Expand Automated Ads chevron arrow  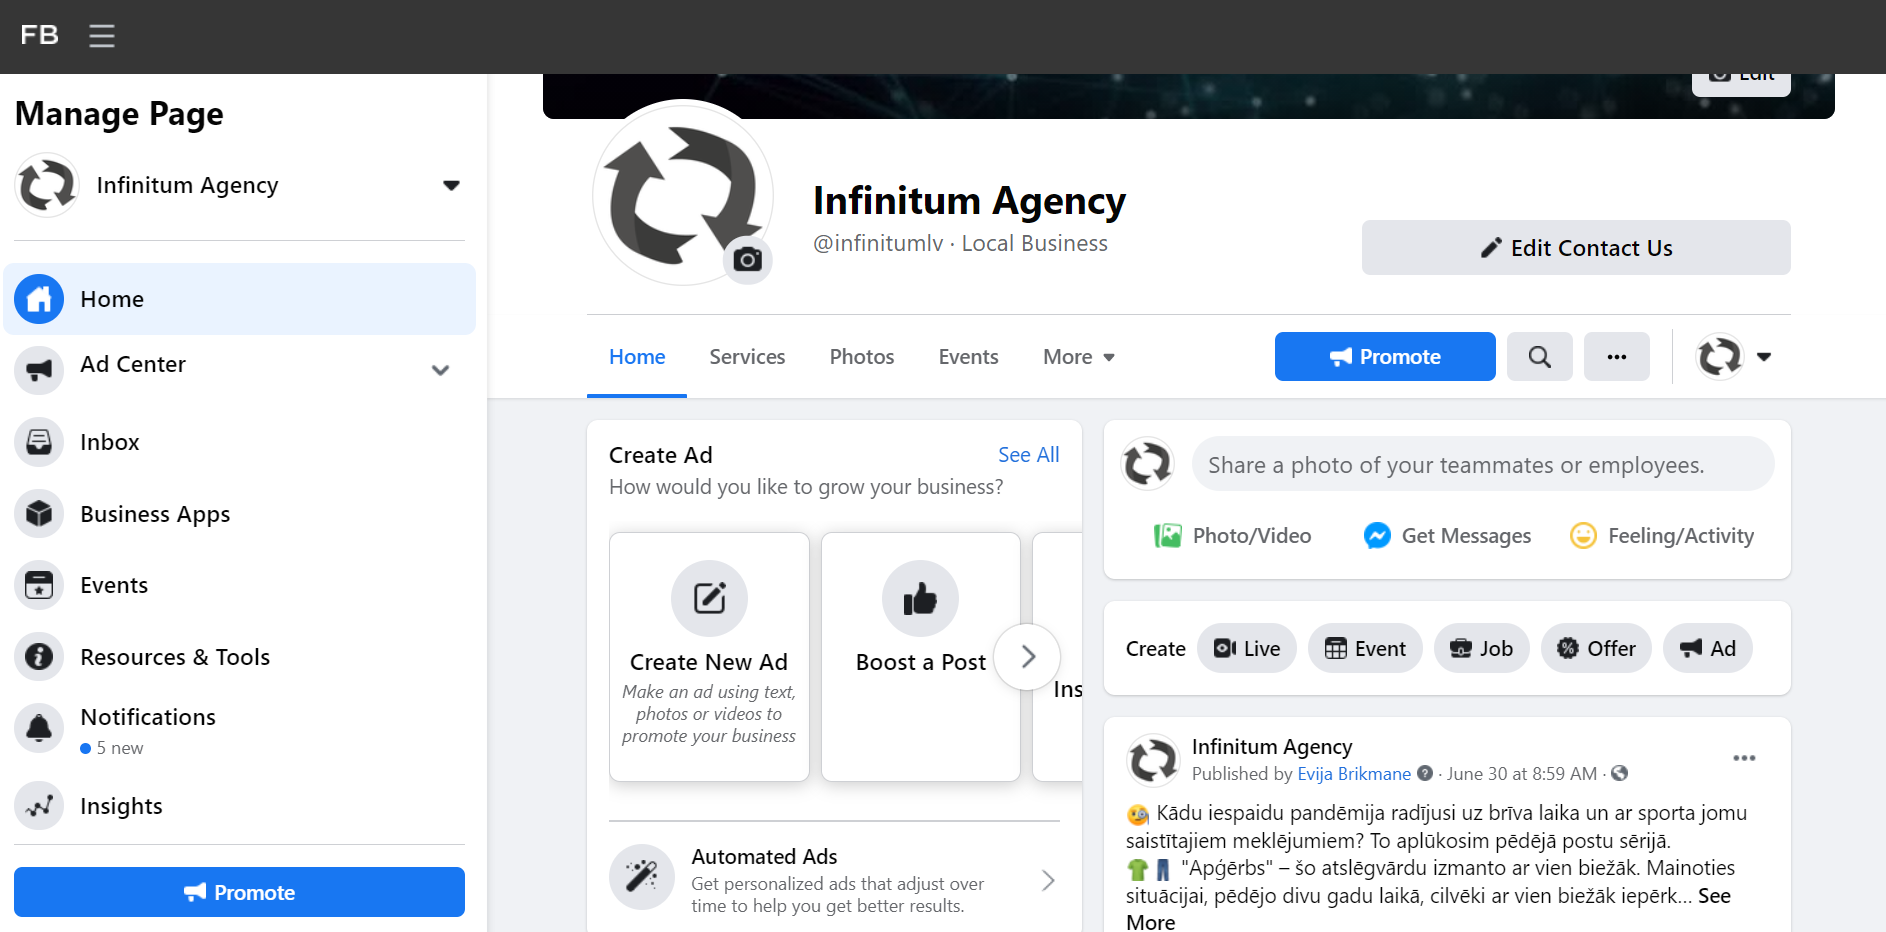pos(1048,880)
